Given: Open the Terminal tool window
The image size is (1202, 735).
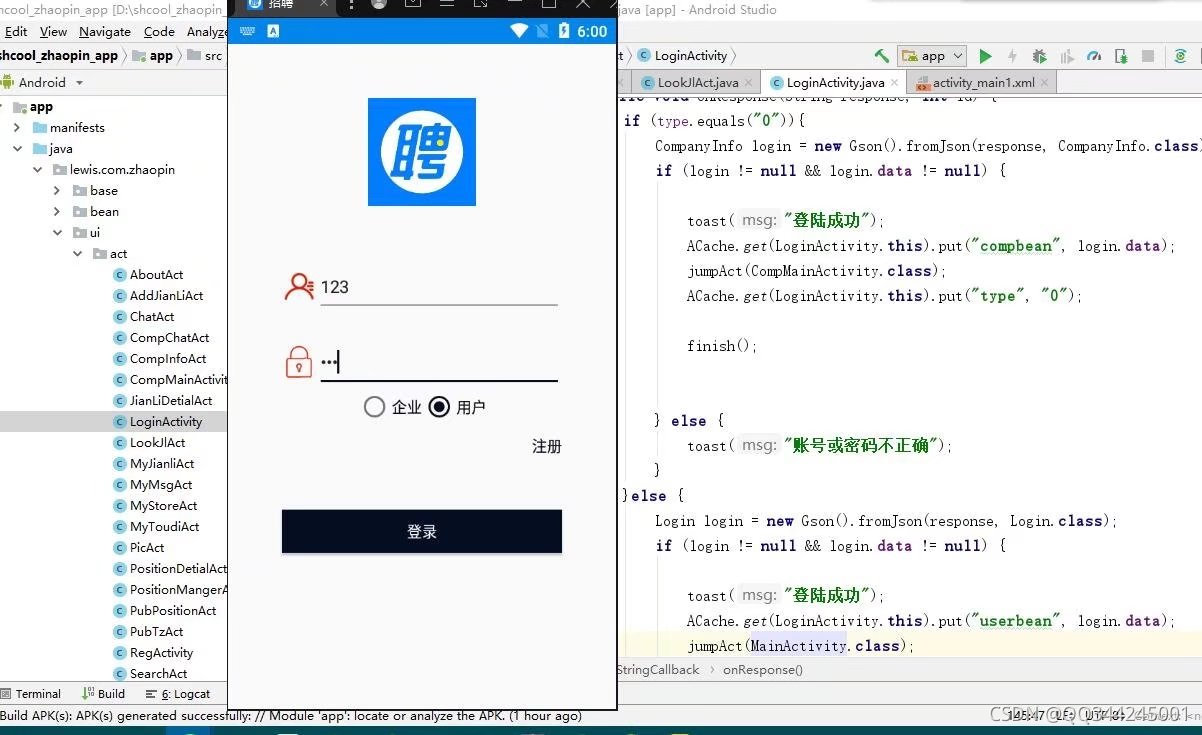Looking at the screenshot, I should (x=31, y=694).
